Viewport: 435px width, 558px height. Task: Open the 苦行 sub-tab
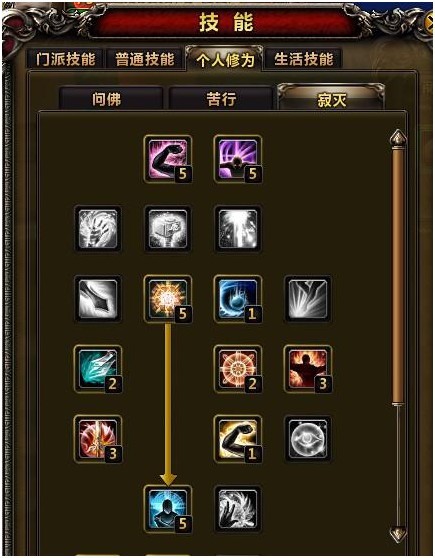tap(221, 99)
